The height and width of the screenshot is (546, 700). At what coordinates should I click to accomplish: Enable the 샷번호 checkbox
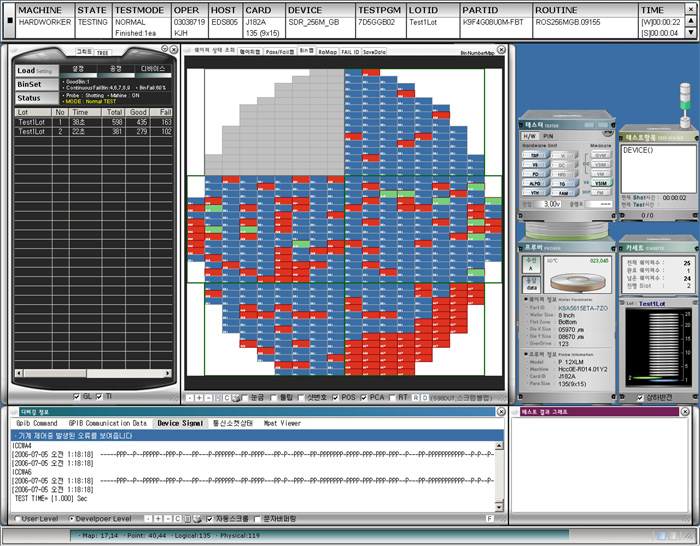(x=301, y=397)
